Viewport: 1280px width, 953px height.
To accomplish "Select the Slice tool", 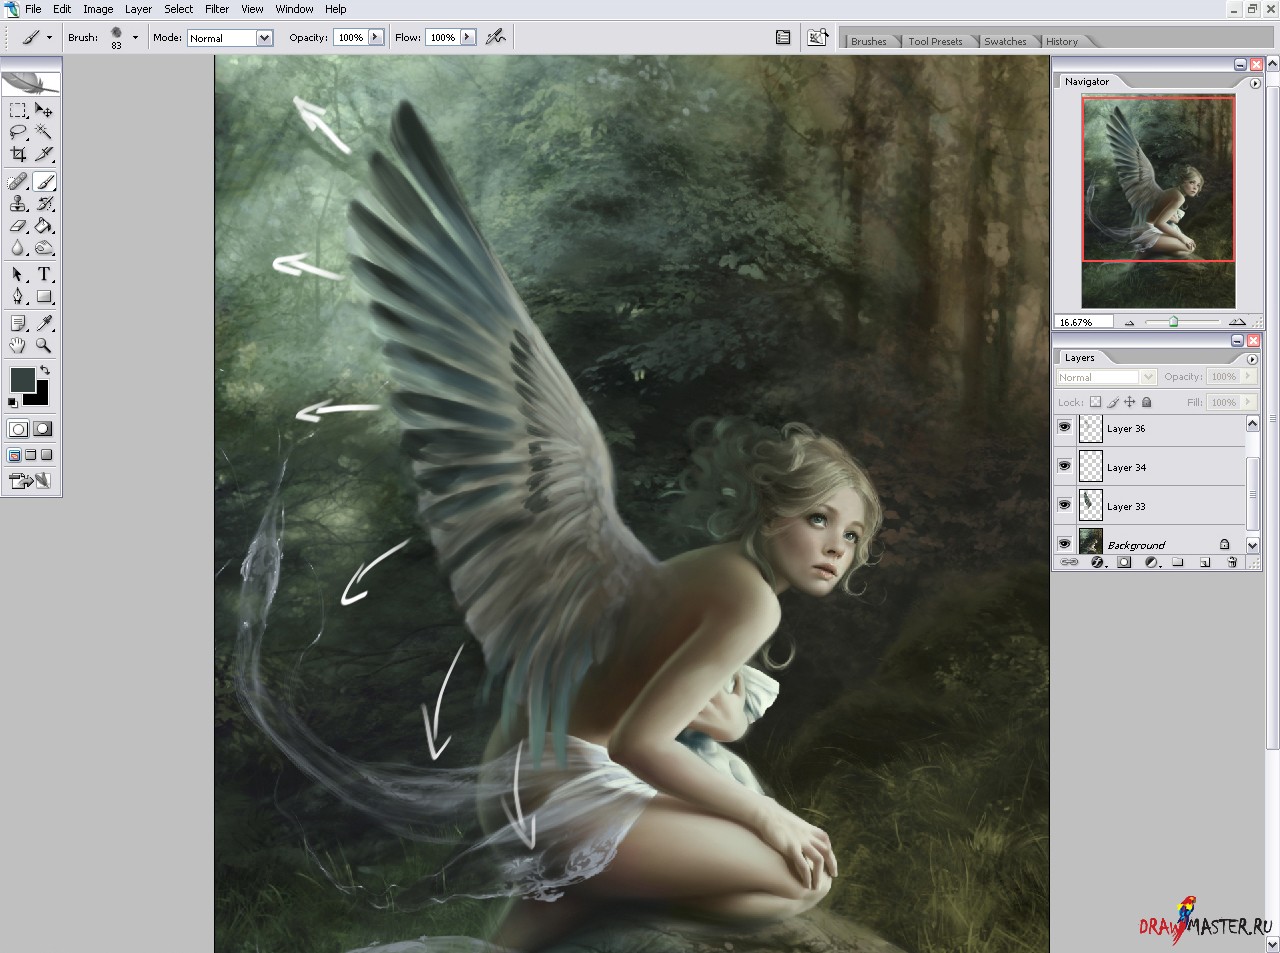I will [44, 154].
